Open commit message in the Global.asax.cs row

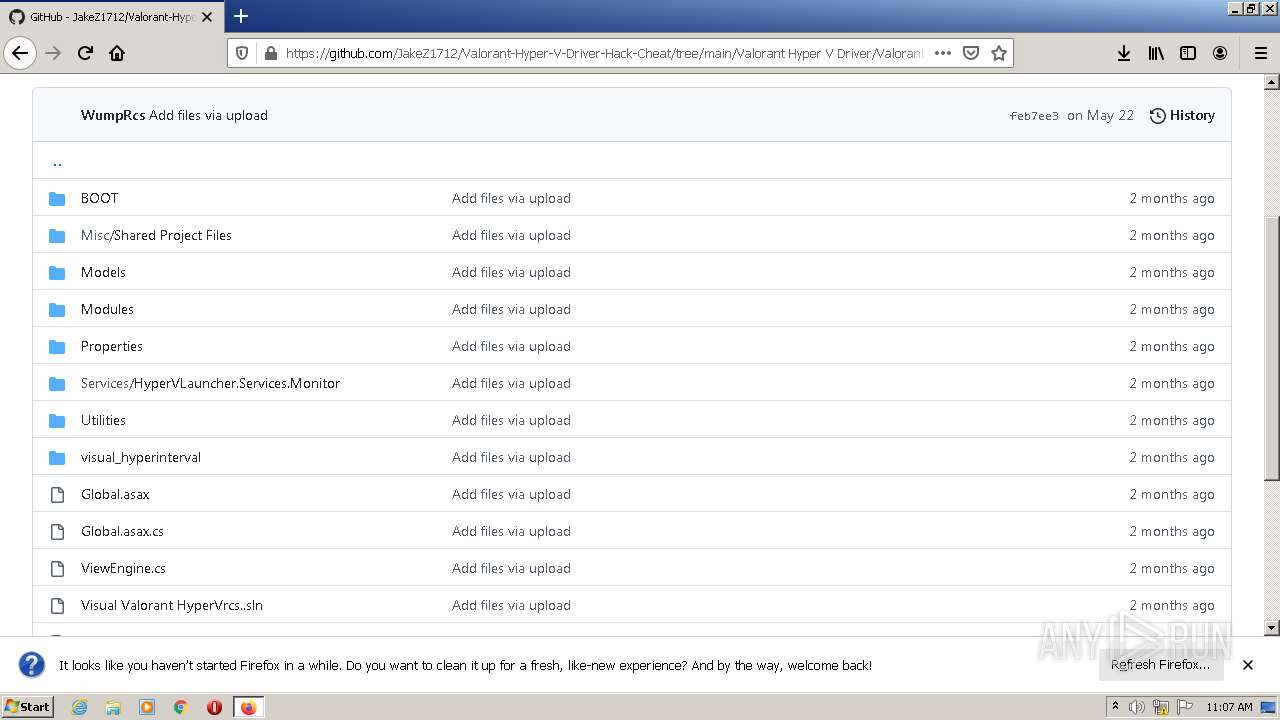click(x=511, y=531)
